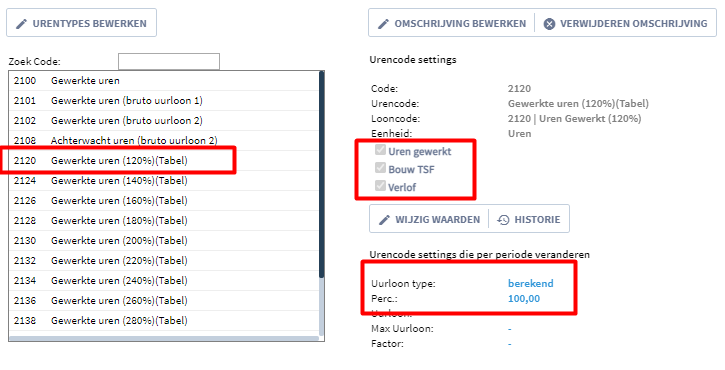Click Urencode value Gewerkte uren (120%)(Tabel) in settings
This screenshot has width=725, height=370.
pos(578,104)
